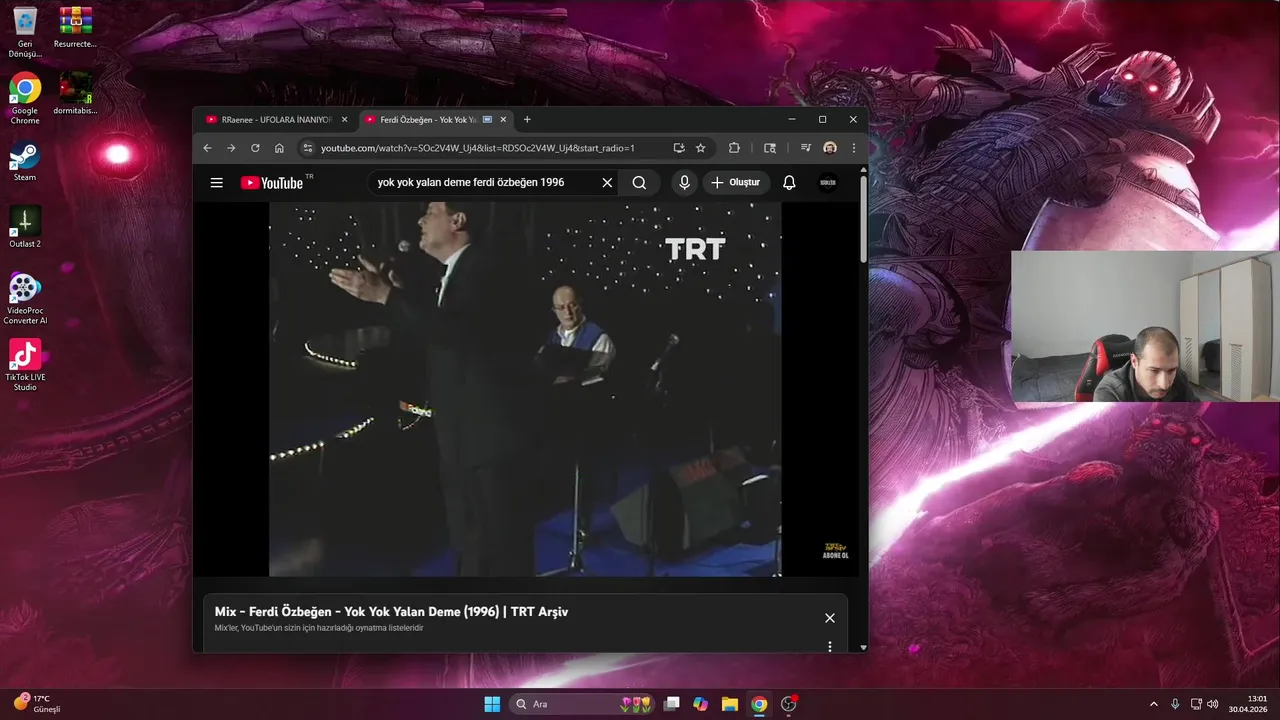1280x720 pixels.
Task: Open Task View on taskbar
Action: [672, 704]
